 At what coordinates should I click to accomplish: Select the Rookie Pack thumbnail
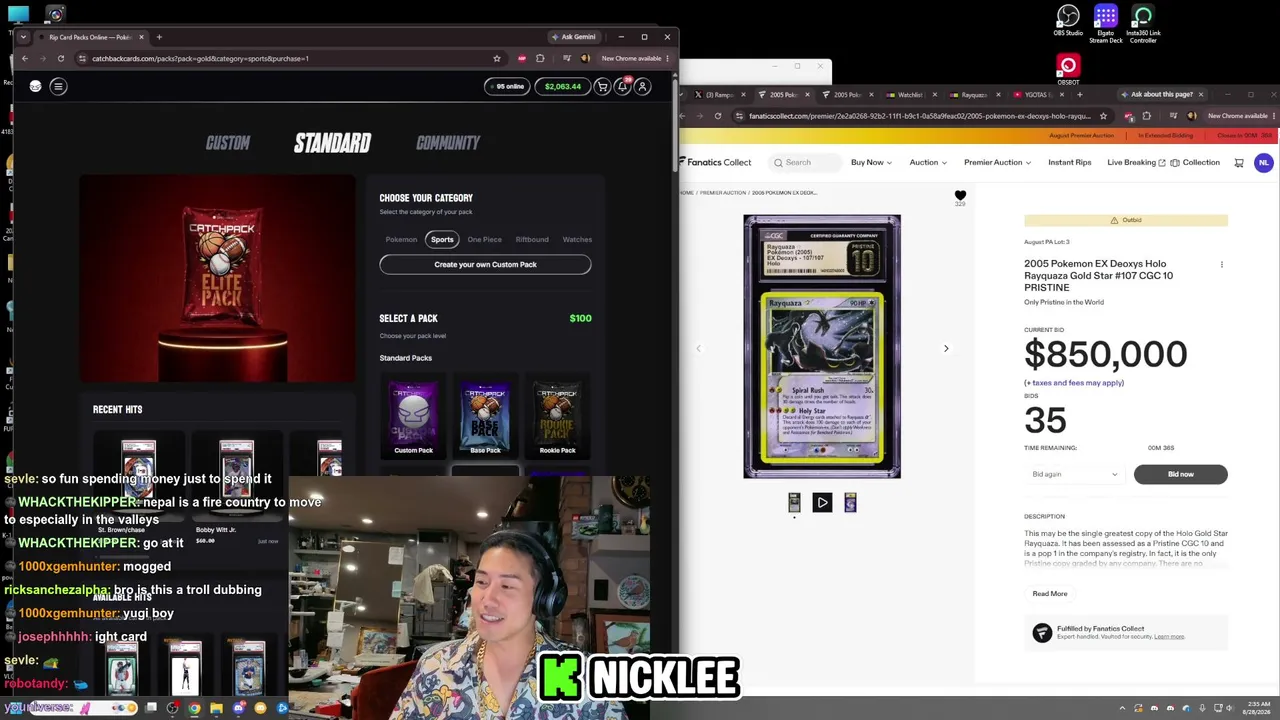click(x=557, y=418)
